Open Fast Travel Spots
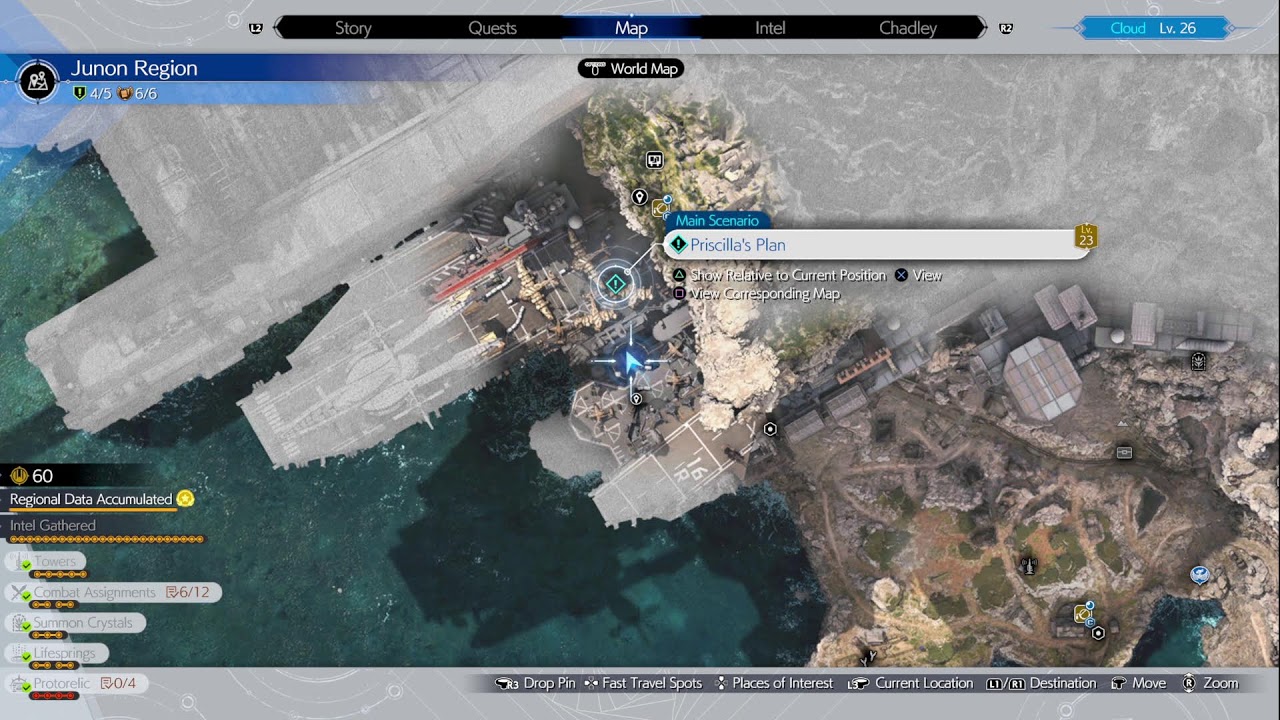Viewport: 1280px width, 720px height. (x=643, y=683)
